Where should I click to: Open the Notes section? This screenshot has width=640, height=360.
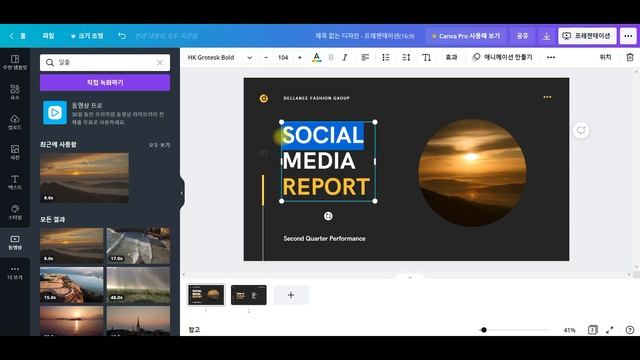(x=194, y=330)
